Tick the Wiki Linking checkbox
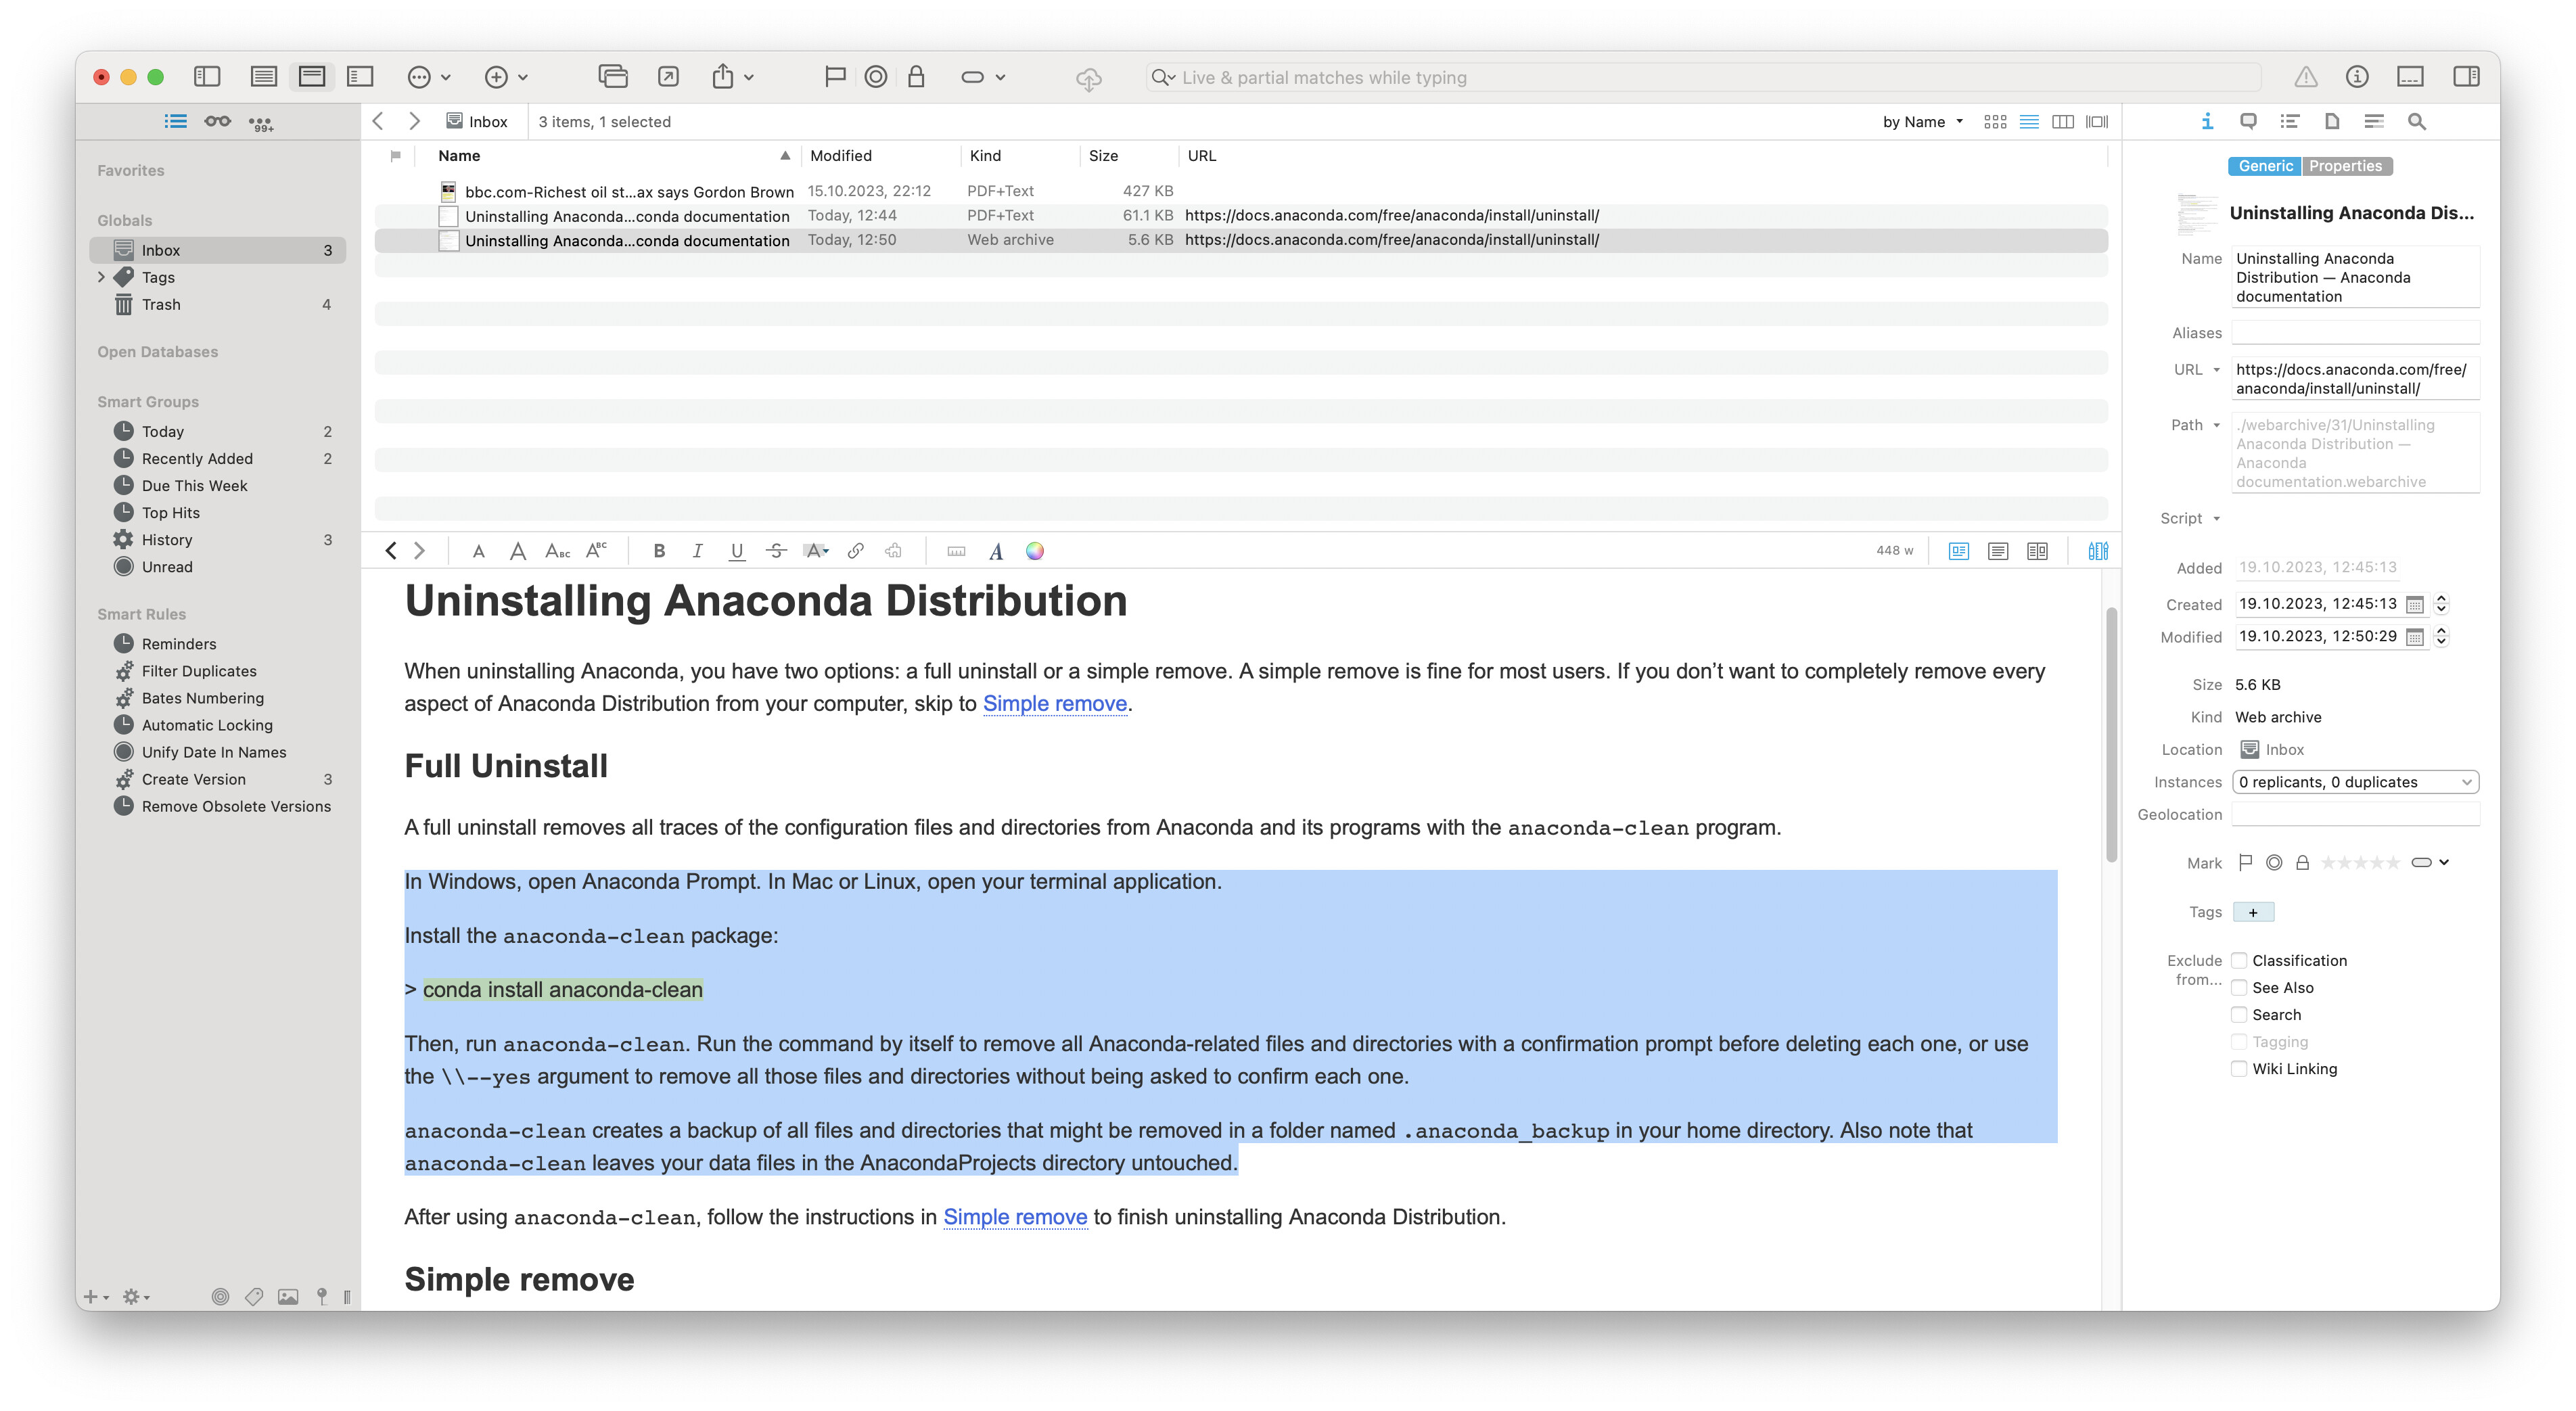 [x=2239, y=1068]
